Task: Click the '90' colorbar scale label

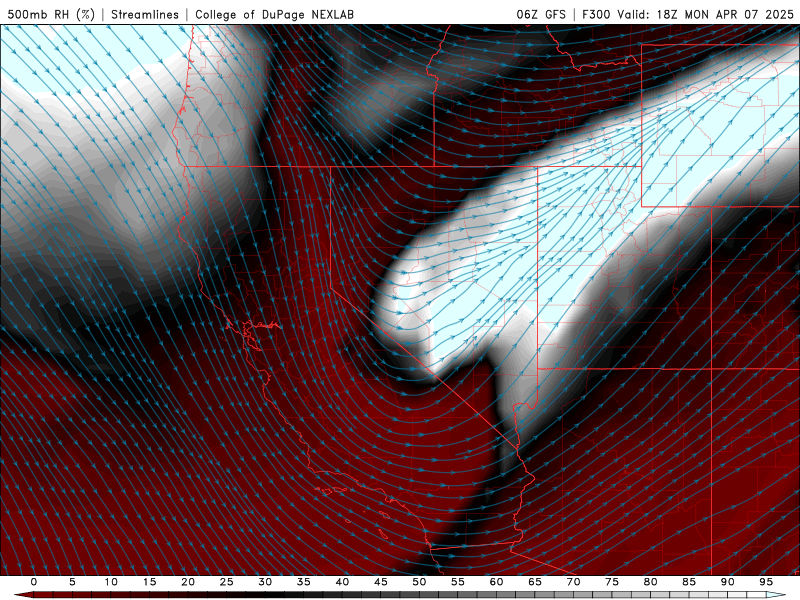Action: pos(728,582)
